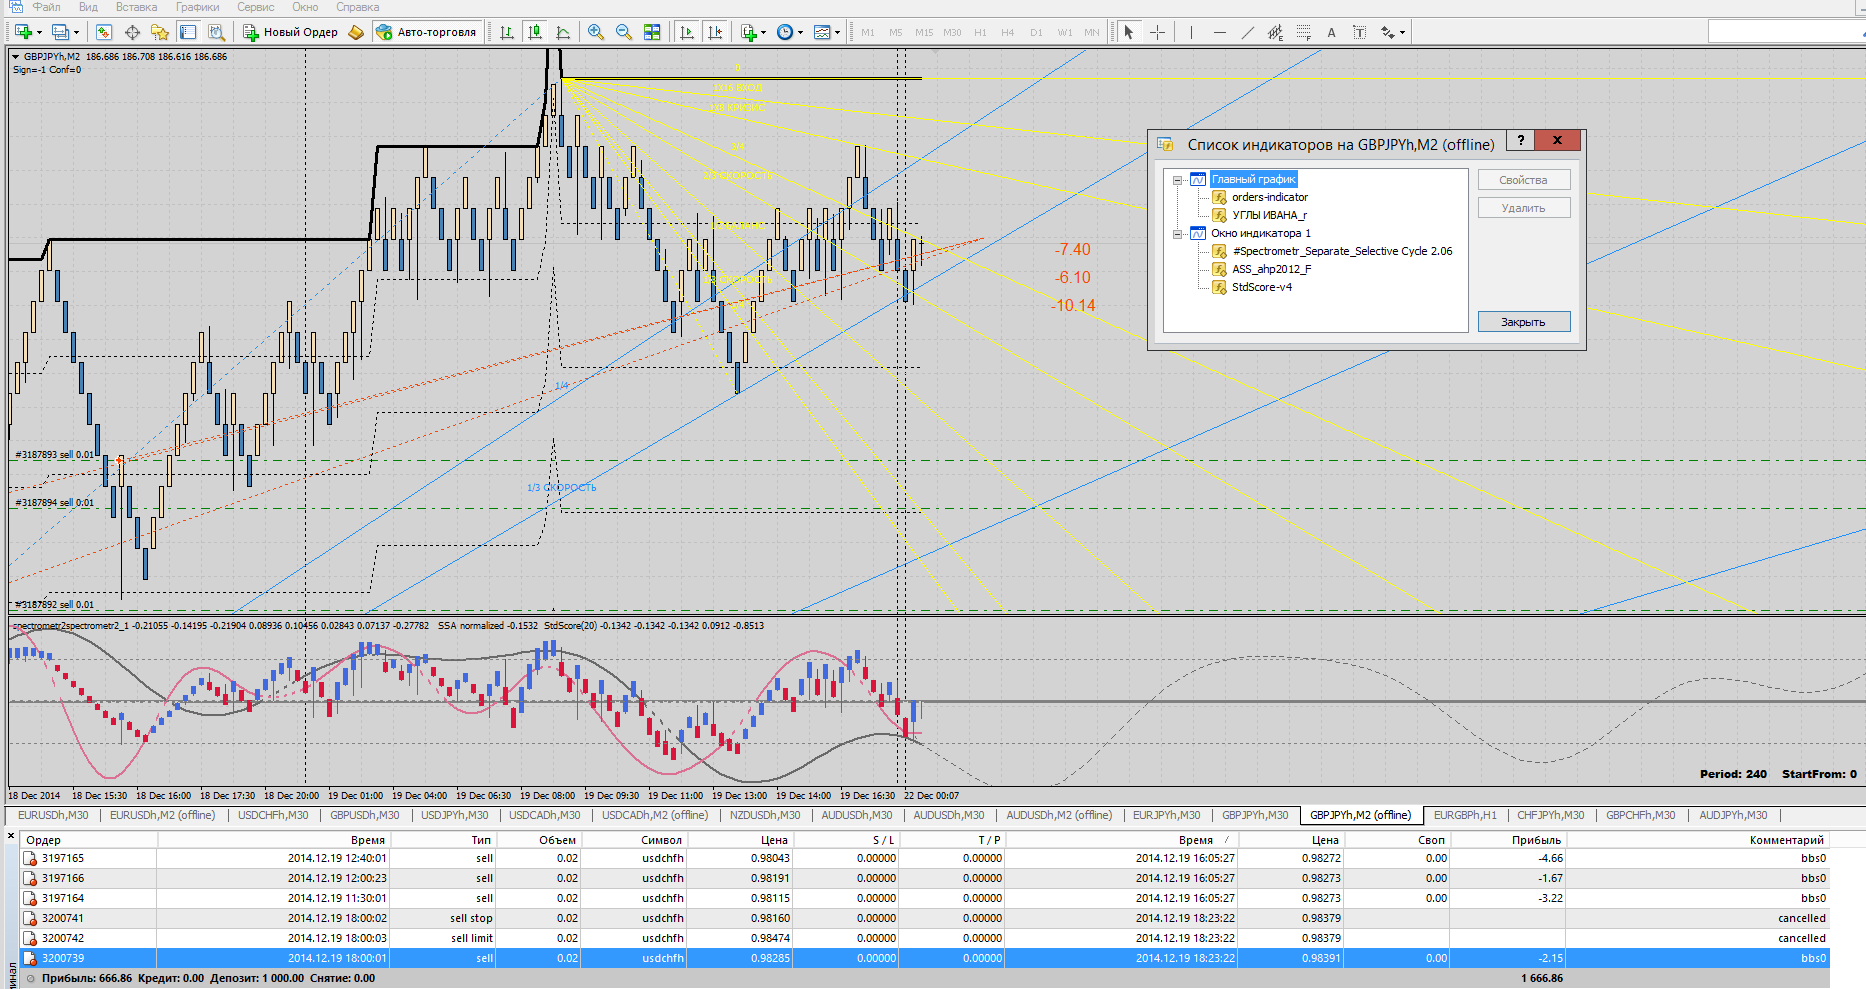The height and width of the screenshot is (989, 1866).
Task: Switch to the EURJPYh,M30 chart tab
Action: click(1166, 815)
